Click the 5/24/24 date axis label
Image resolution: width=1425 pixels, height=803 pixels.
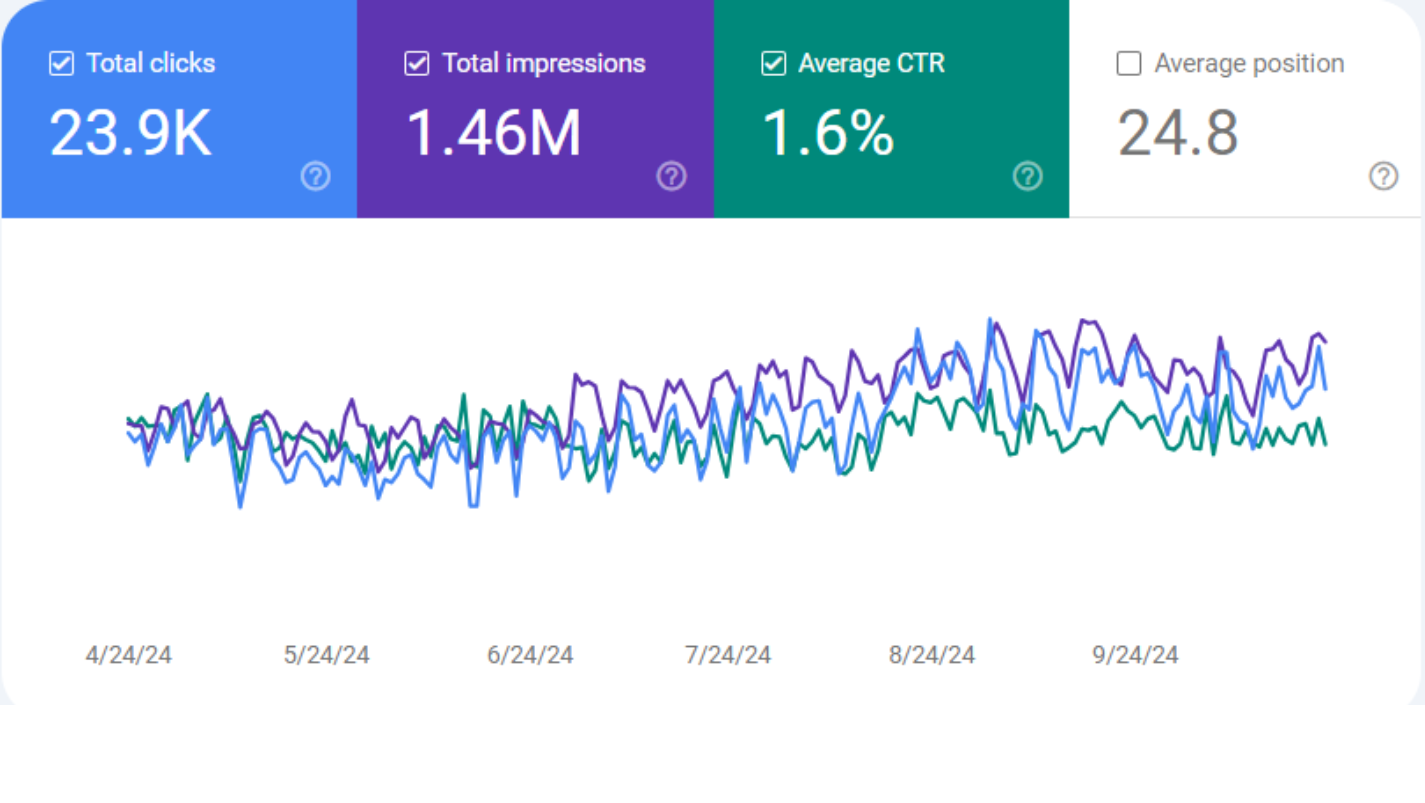327,655
